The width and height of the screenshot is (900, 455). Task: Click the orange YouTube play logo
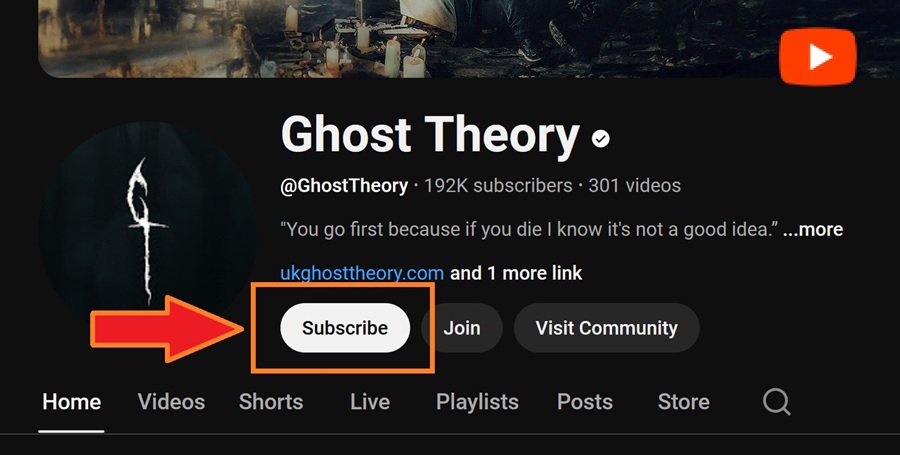click(x=817, y=56)
